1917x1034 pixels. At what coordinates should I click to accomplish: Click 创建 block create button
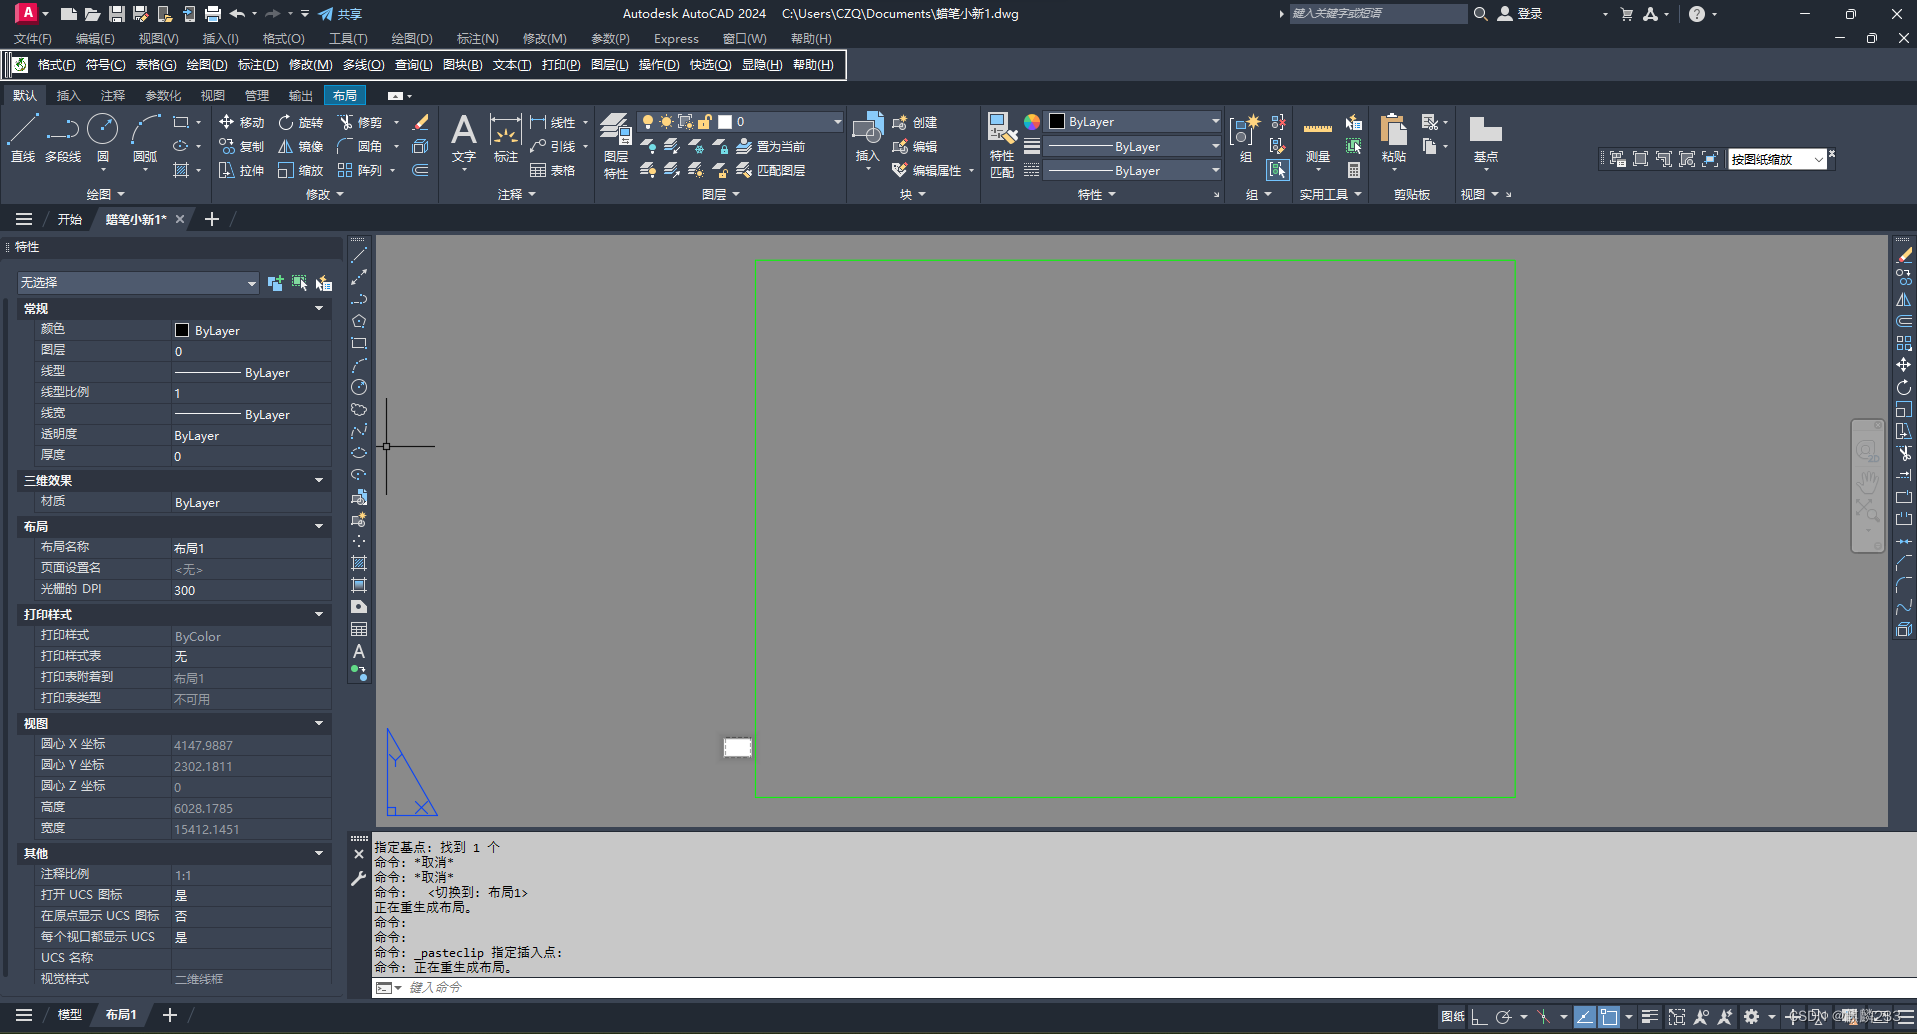click(x=915, y=122)
